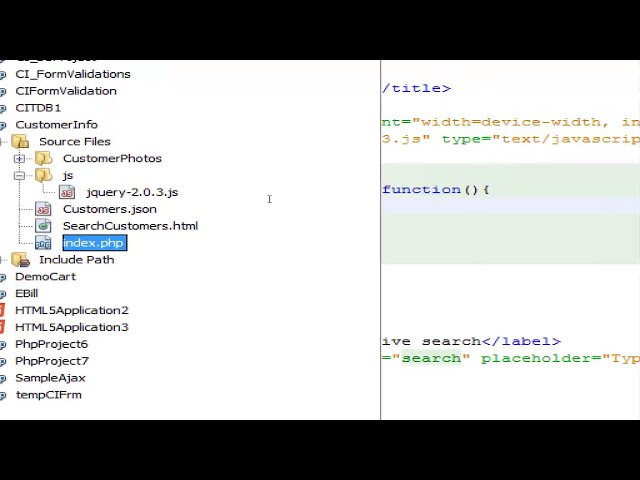Viewport: 640px width, 480px height.
Task: Select the Source Files label
Action: 75,142
